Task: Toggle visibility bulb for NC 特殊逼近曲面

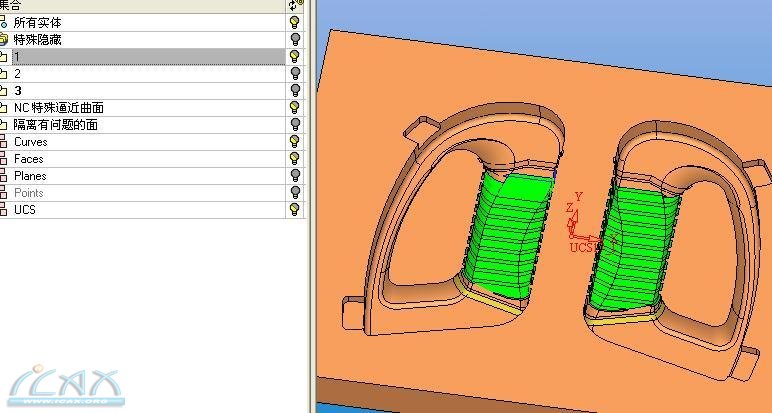Action: pos(294,107)
